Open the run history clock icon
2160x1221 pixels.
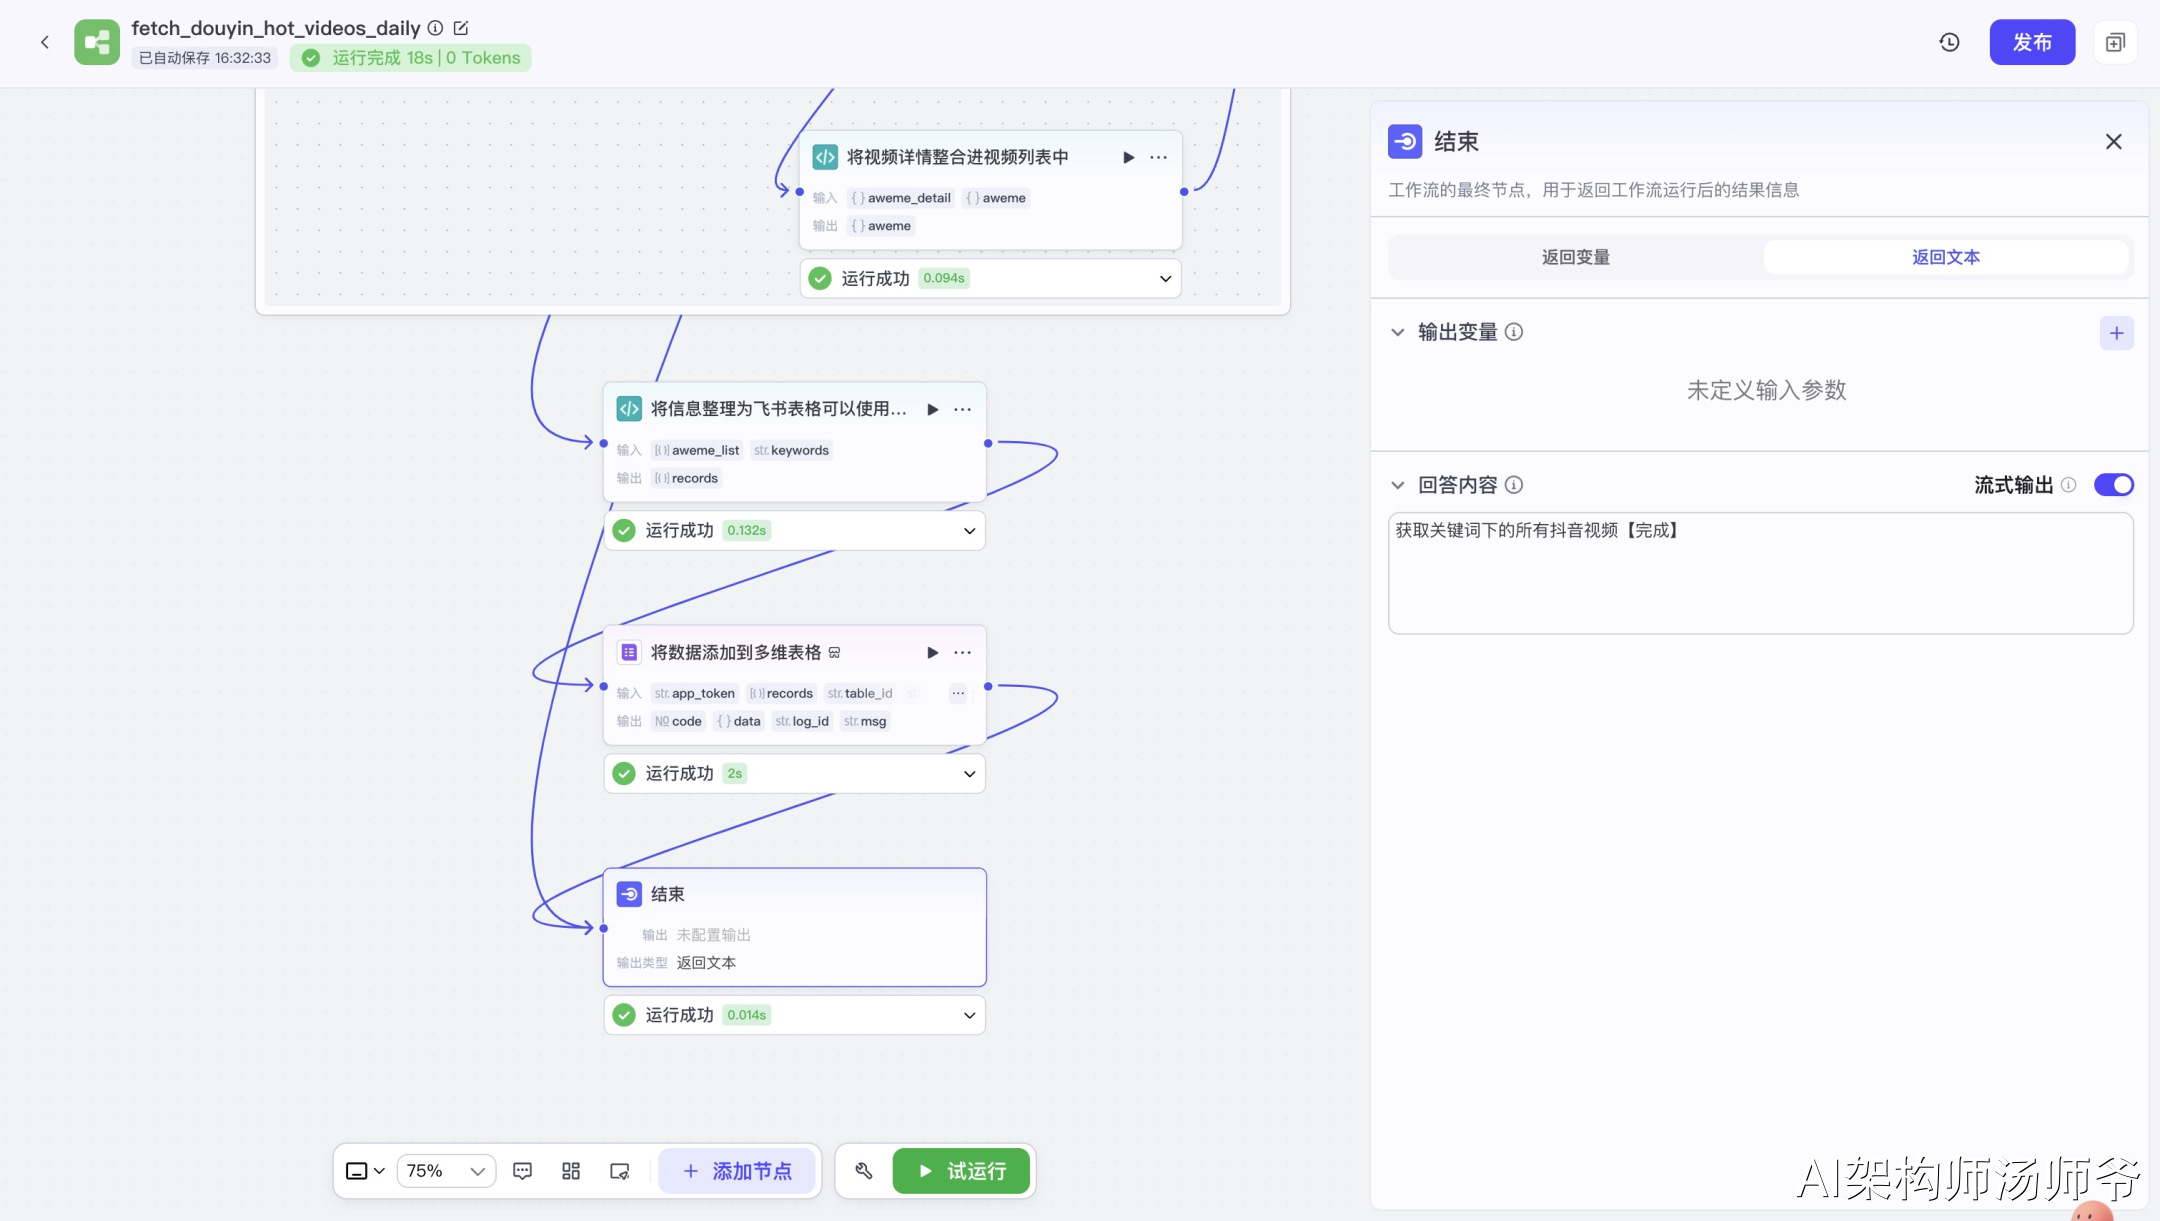pyautogui.click(x=1949, y=42)
